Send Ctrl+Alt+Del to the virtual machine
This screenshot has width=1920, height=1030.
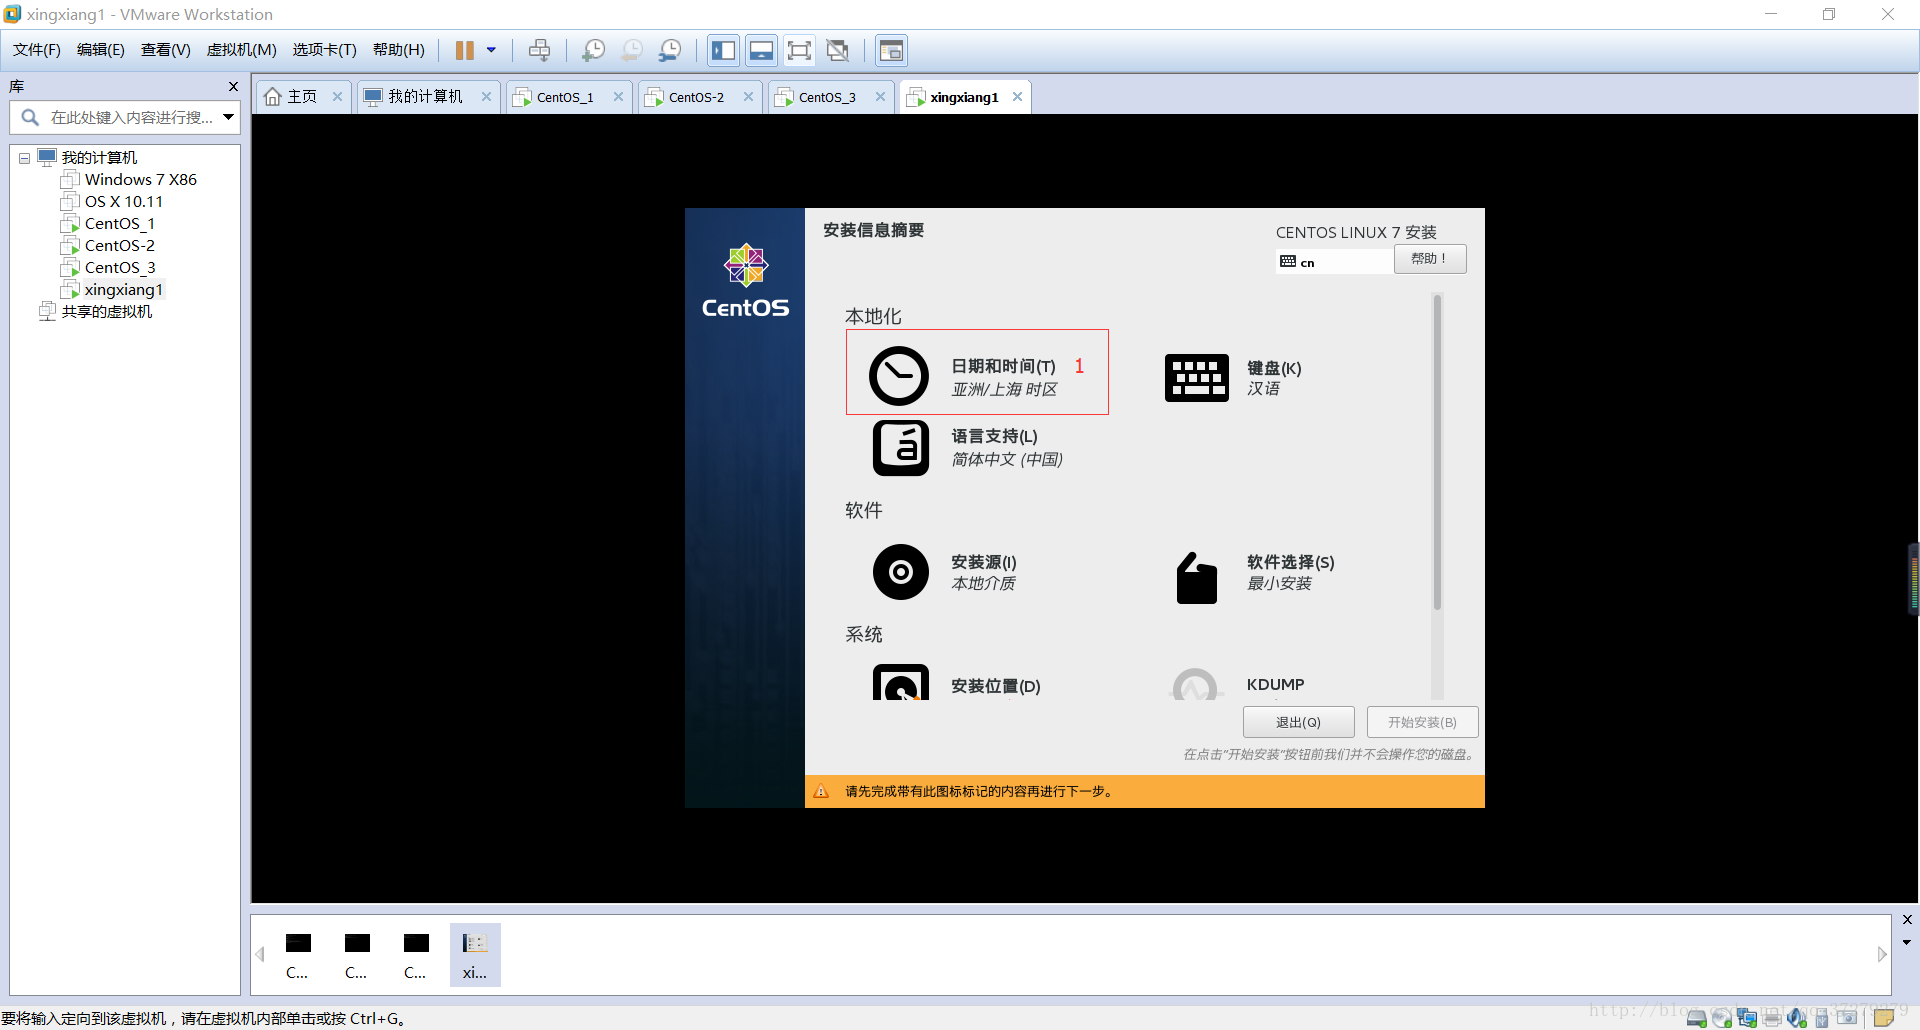[539, 50]
